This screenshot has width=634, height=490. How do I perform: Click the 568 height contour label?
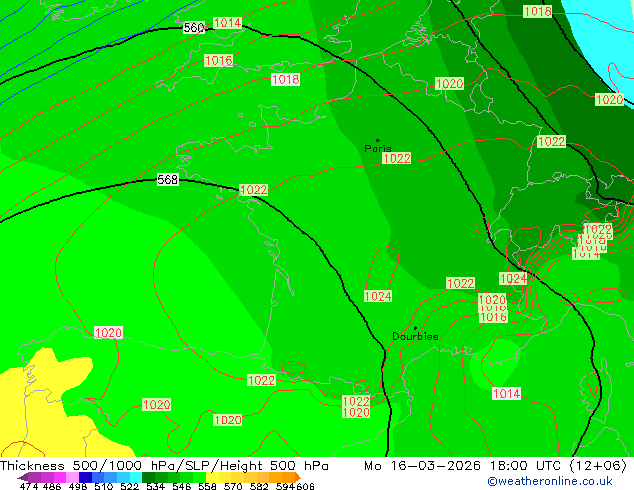point(167,180)
